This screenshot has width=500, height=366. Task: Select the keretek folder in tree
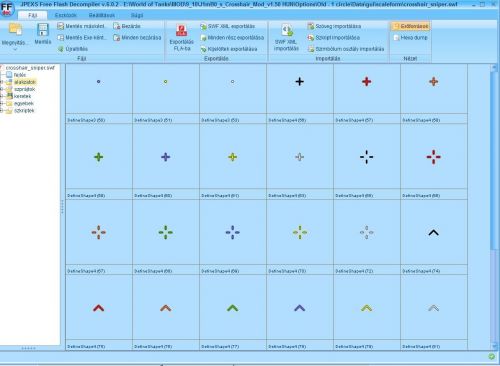22,96
